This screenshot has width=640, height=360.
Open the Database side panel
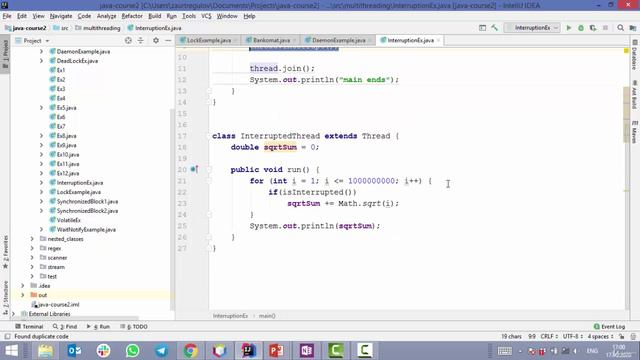pos(634,55)
